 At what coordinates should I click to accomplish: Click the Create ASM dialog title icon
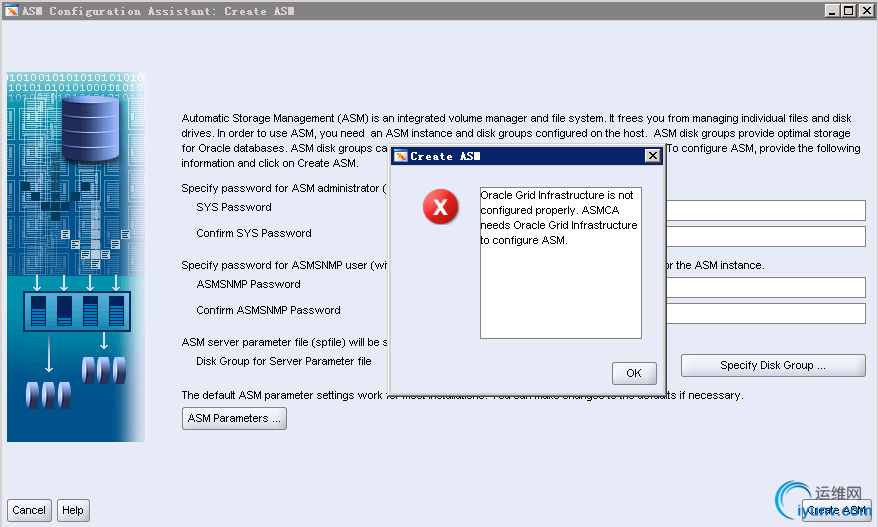[400, 156]
